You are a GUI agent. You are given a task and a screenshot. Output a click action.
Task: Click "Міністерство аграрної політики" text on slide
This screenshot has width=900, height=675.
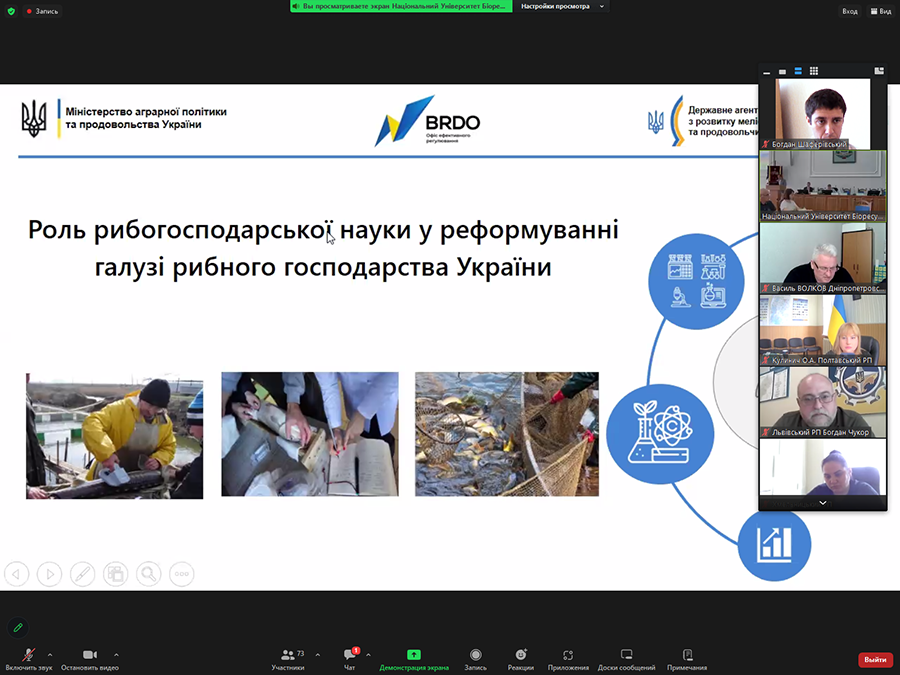(146, 111)
